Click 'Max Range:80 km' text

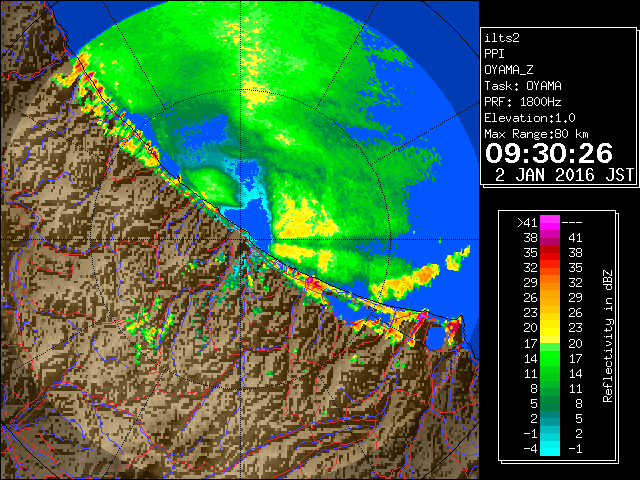(536, 134)
